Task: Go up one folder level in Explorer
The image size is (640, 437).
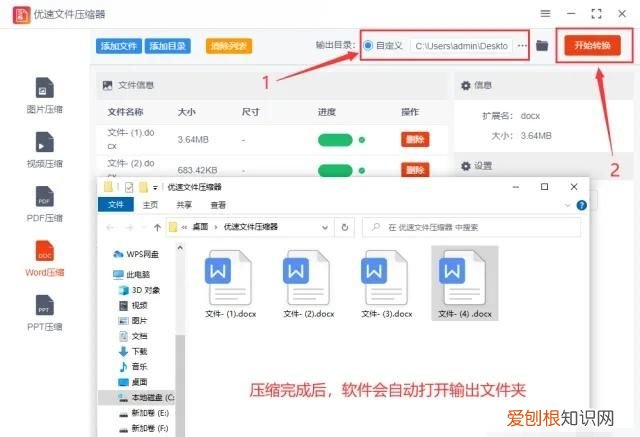Action: tap(158, 227)
